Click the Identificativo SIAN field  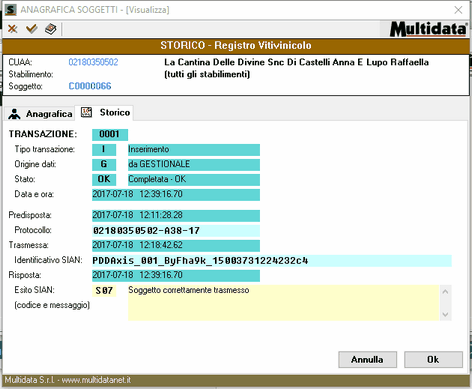point(272,261)
